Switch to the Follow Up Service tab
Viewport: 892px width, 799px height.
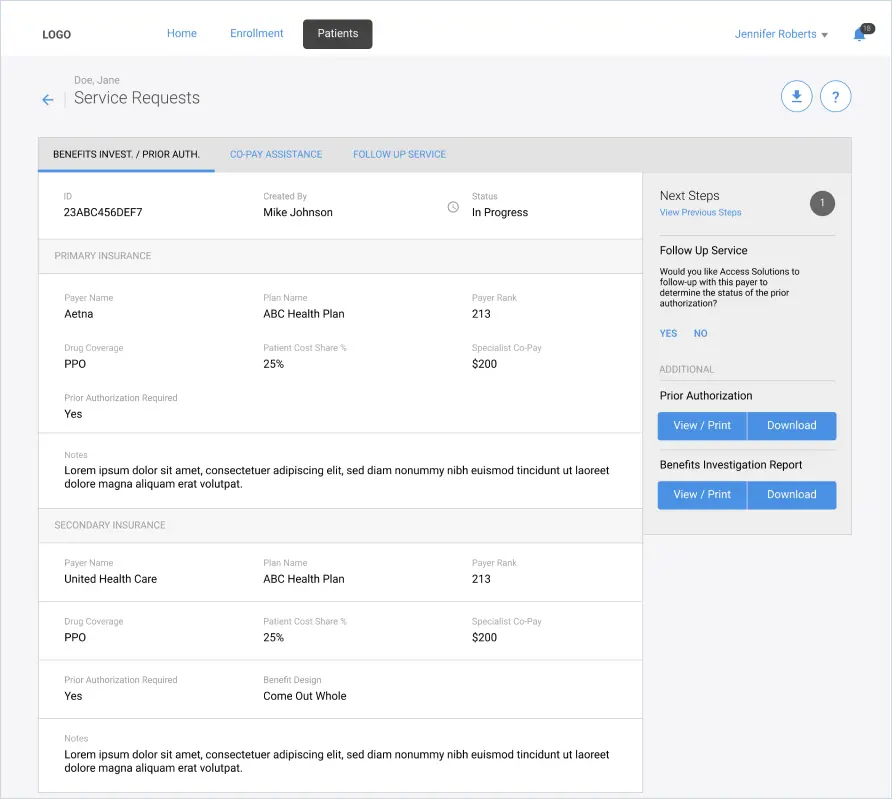pos(399,155)
